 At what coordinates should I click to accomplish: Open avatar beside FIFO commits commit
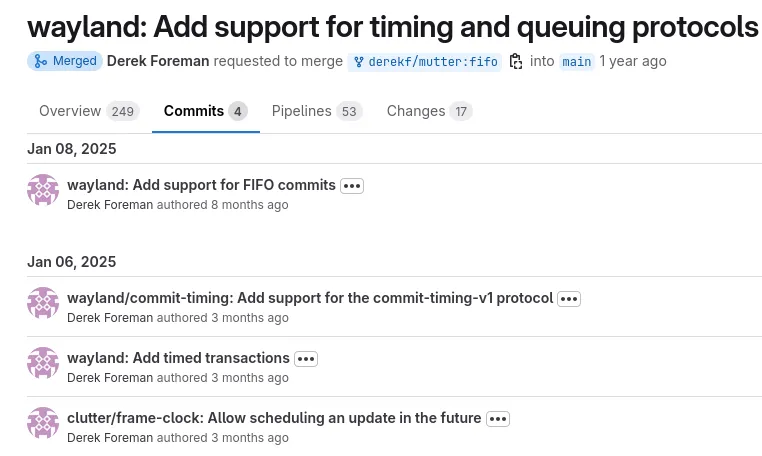tap(43, 190)
